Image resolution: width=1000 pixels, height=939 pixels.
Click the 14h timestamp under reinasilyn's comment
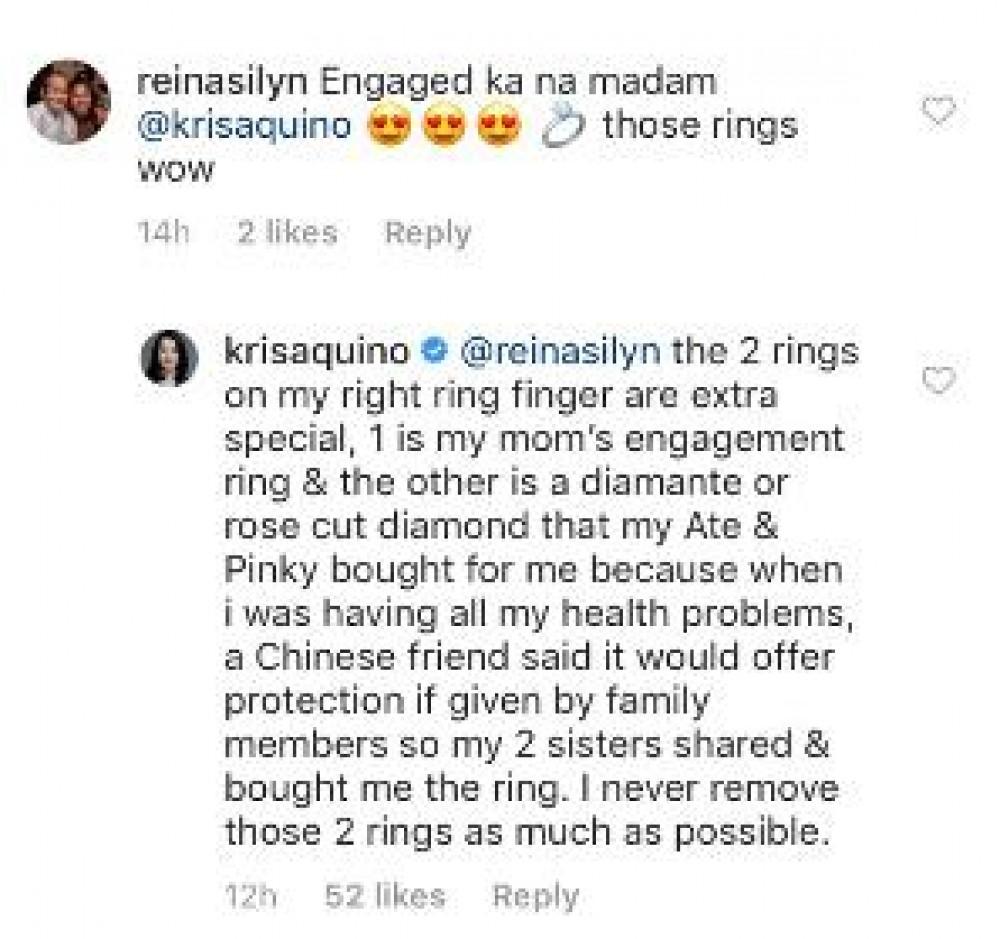(164, 232)
